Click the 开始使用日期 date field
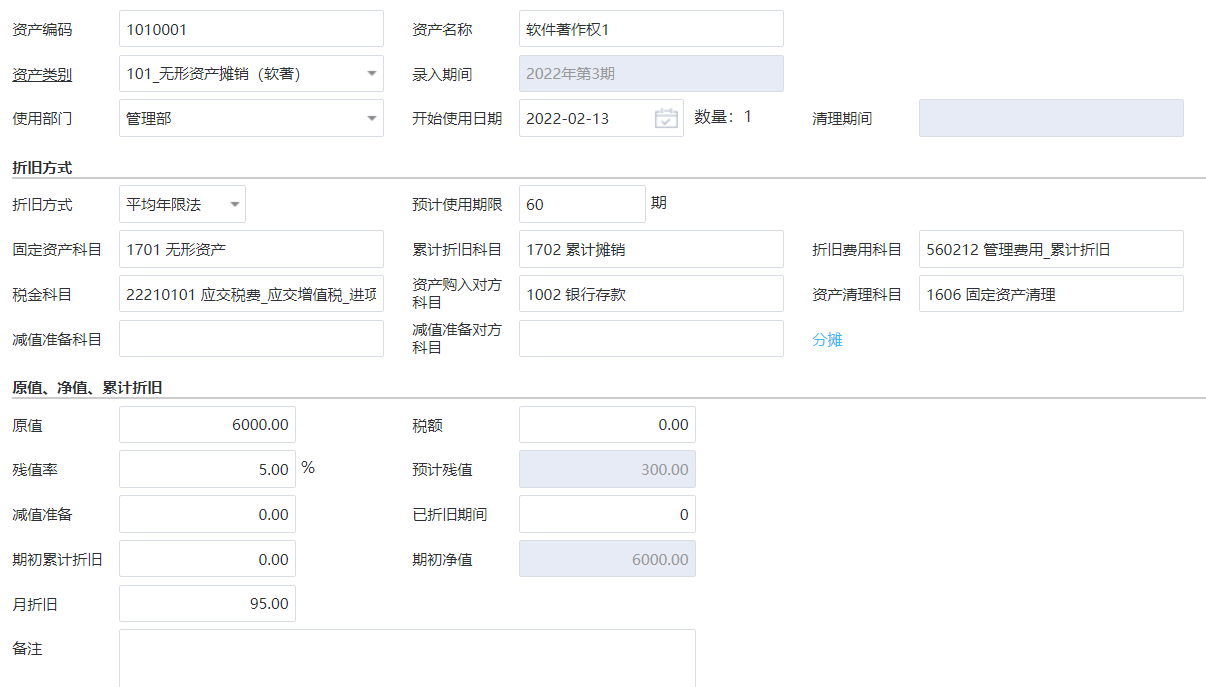The image size is (1206, 687). coord(601,118)
